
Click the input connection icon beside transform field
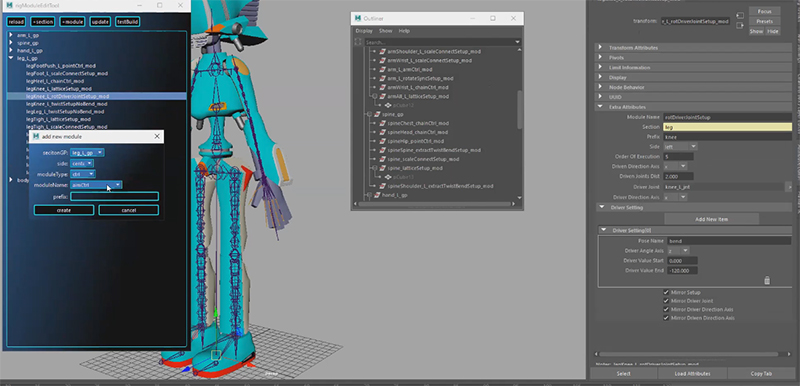[x=740, y=16]
